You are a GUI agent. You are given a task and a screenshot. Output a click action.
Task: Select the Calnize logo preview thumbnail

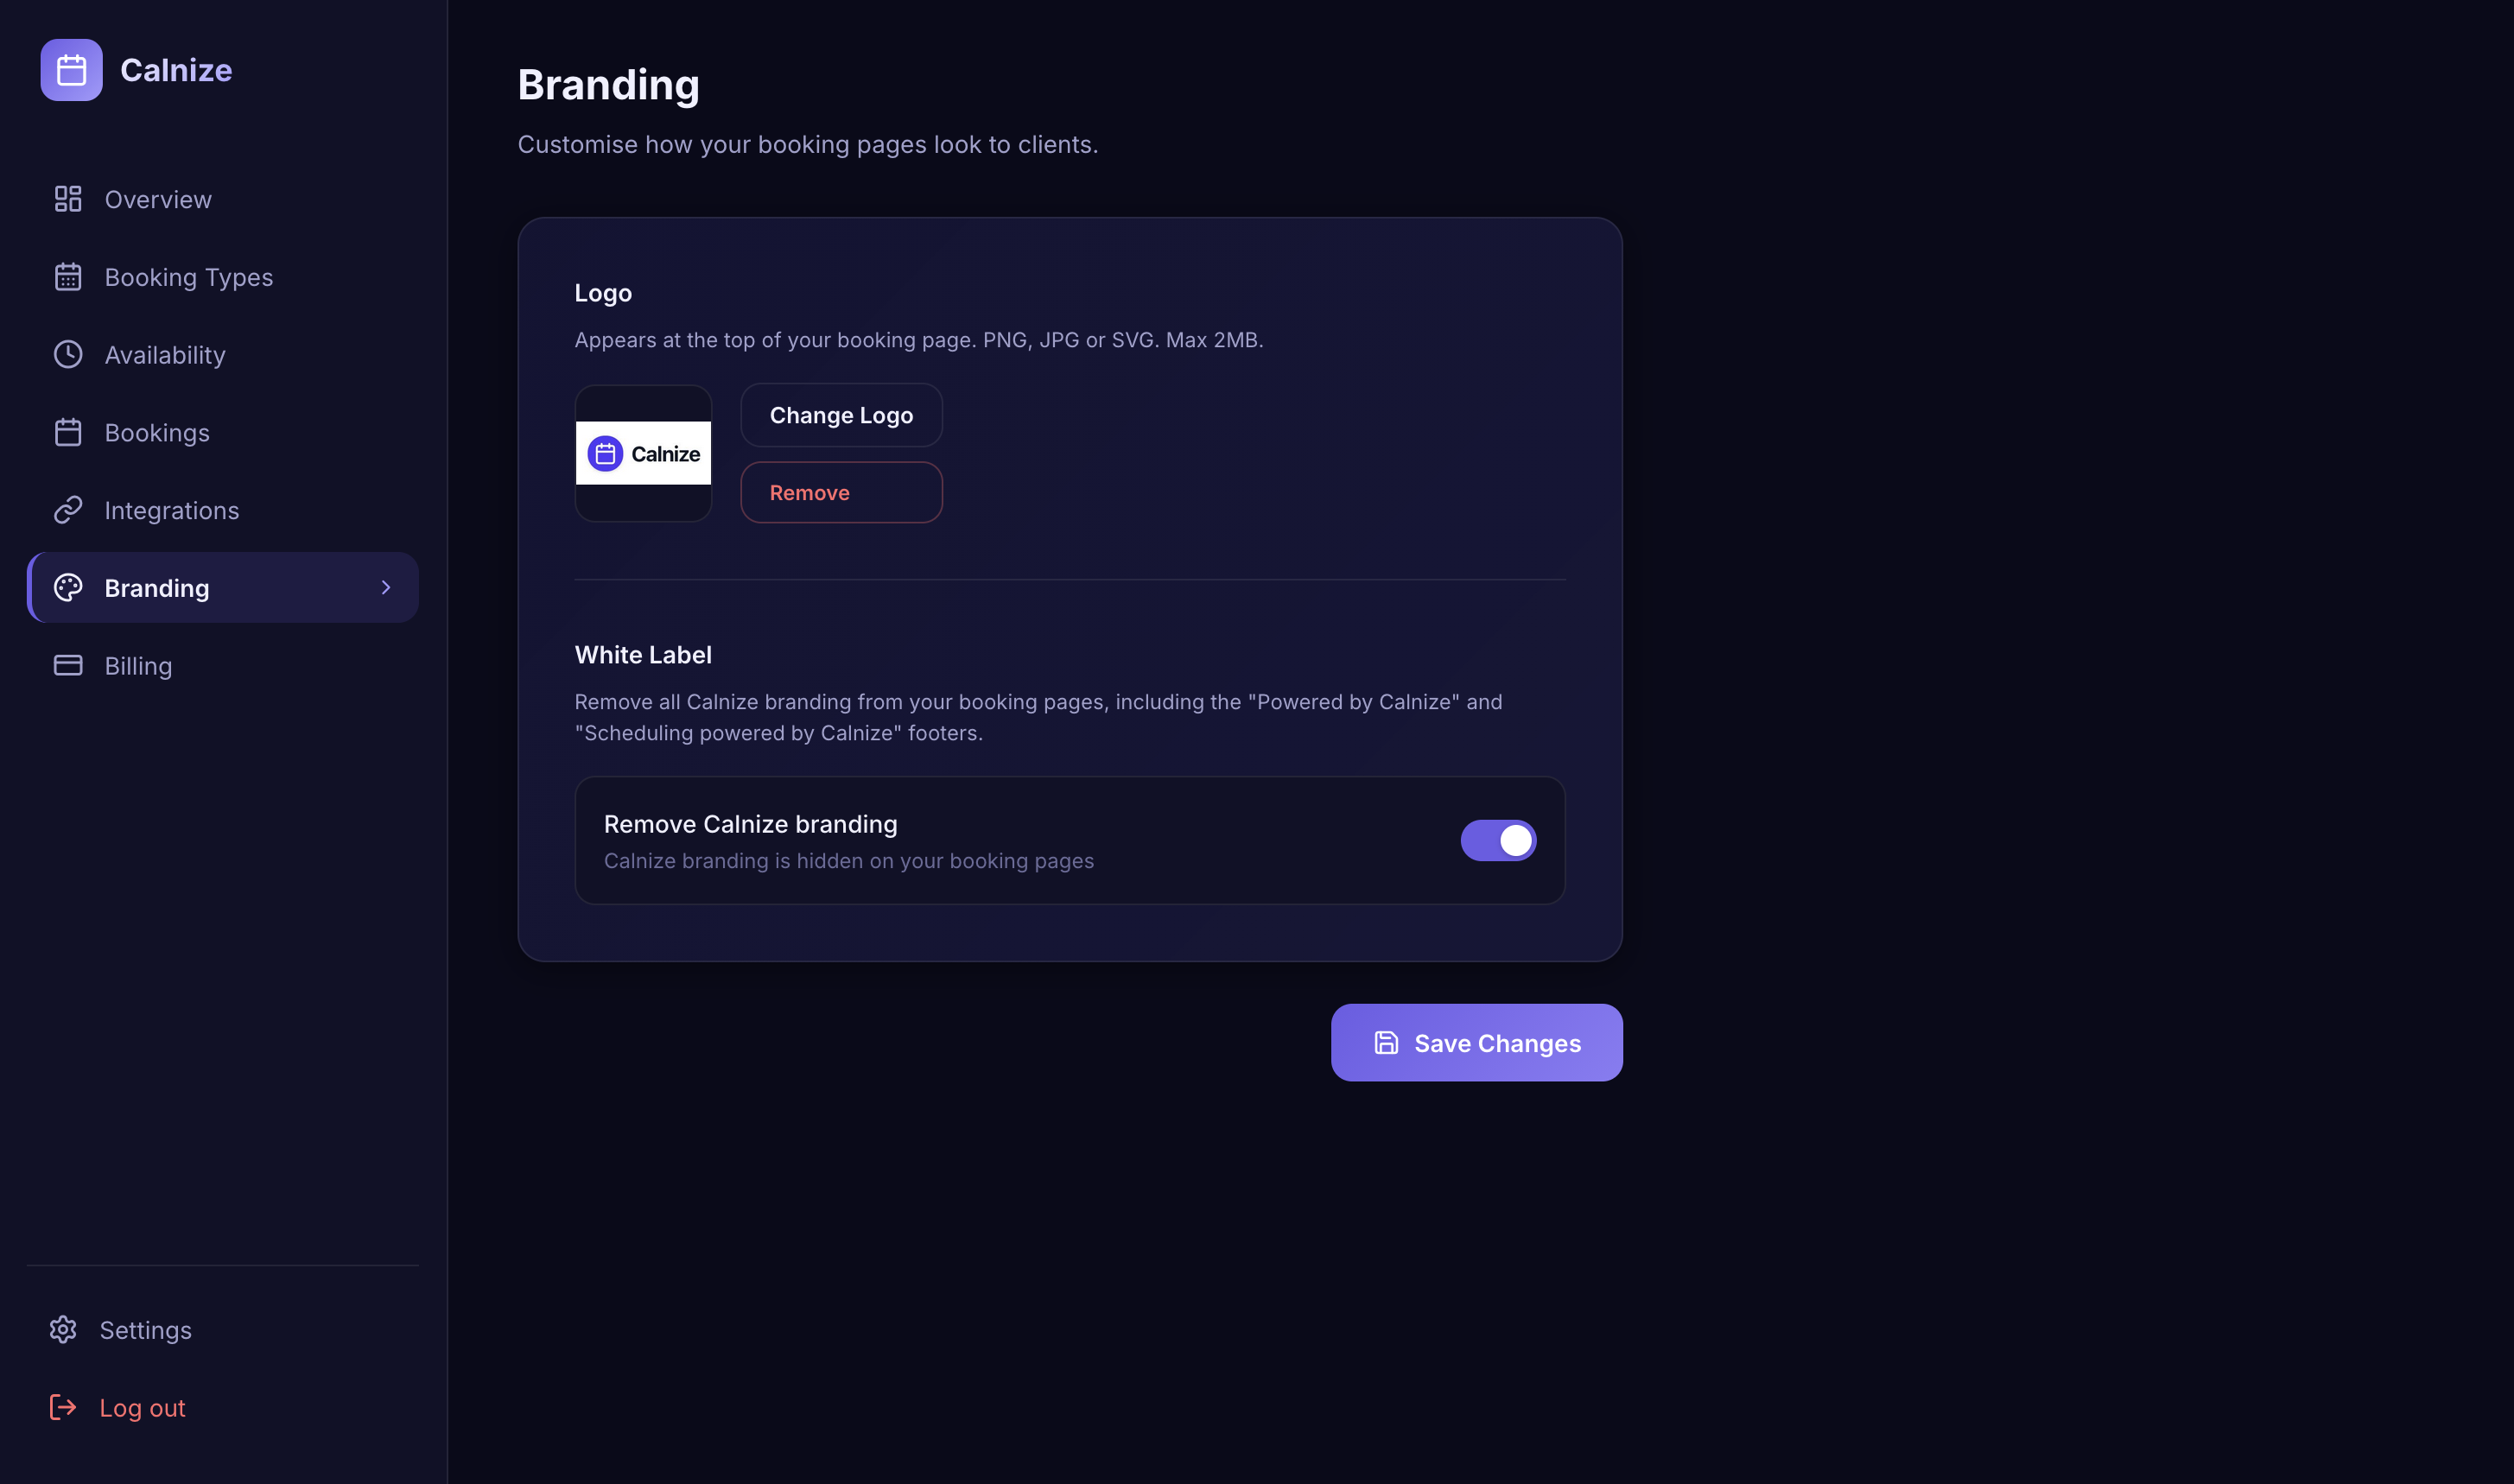[x=643, y=452]
